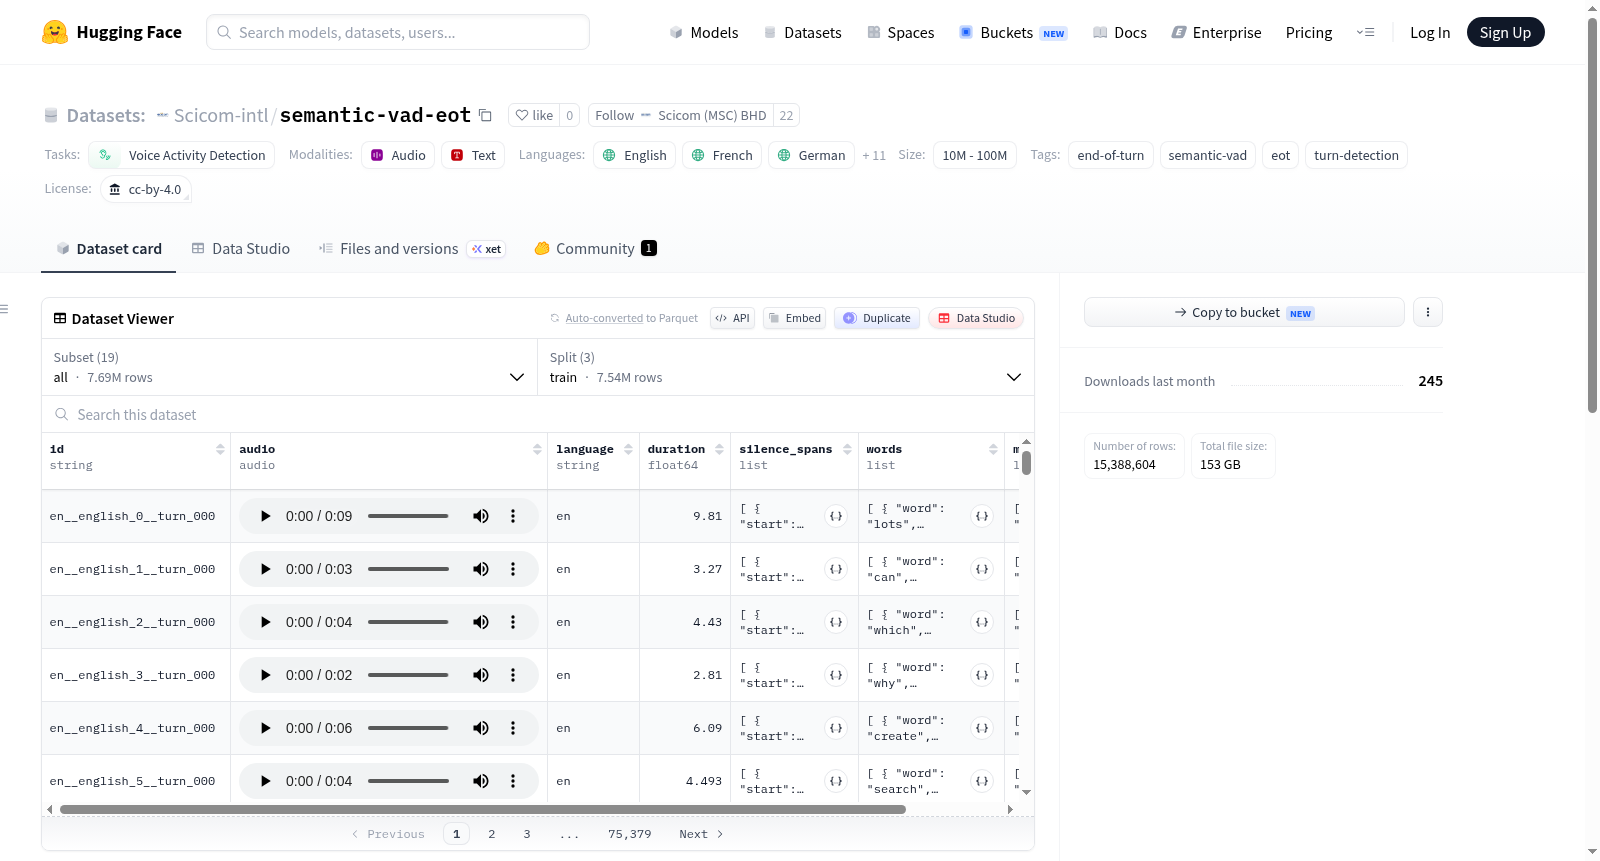Sort table by silence_spans column
Viewport: 1600px width, 861px height.
[847, 449]
